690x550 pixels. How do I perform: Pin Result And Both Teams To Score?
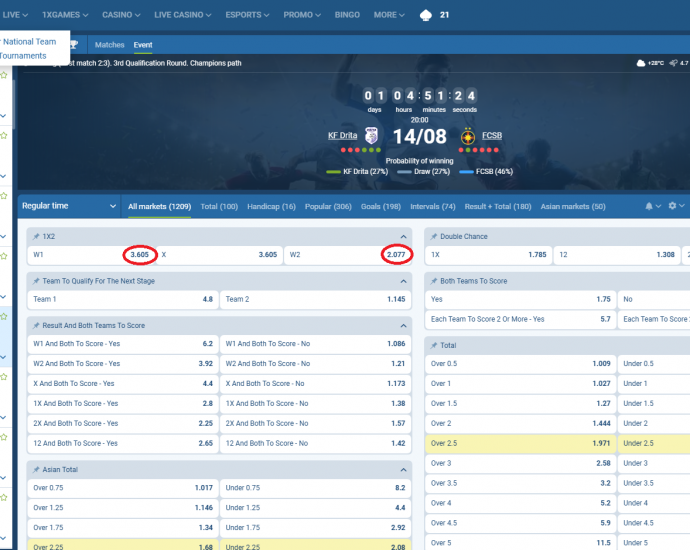click(x=36, y=325)
